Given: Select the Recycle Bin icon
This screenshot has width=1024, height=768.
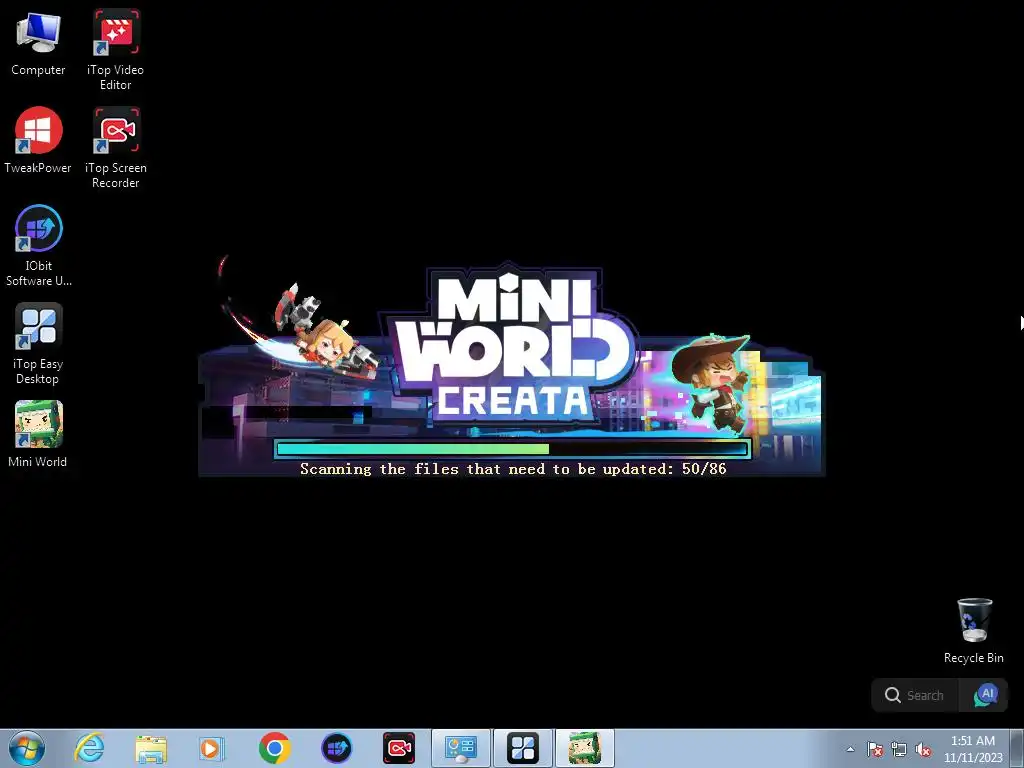Looking at the screenshot, I should (x=974, y=631).
